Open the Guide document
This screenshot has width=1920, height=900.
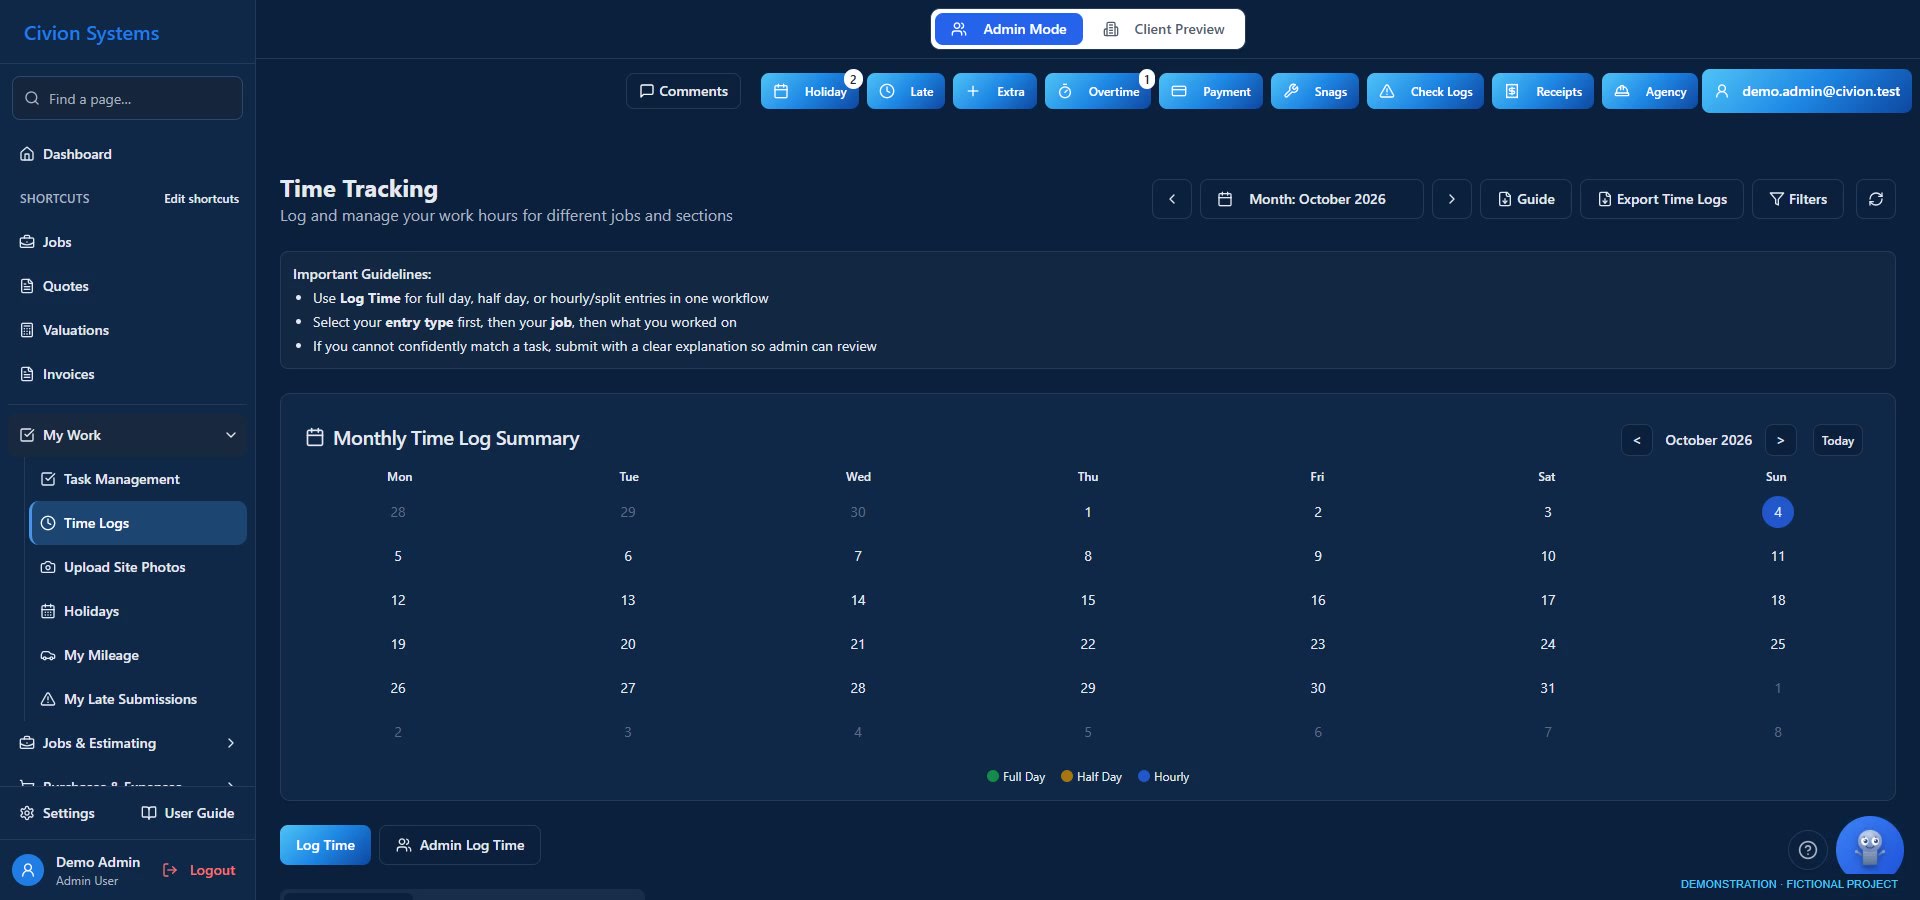[1525, 199]
